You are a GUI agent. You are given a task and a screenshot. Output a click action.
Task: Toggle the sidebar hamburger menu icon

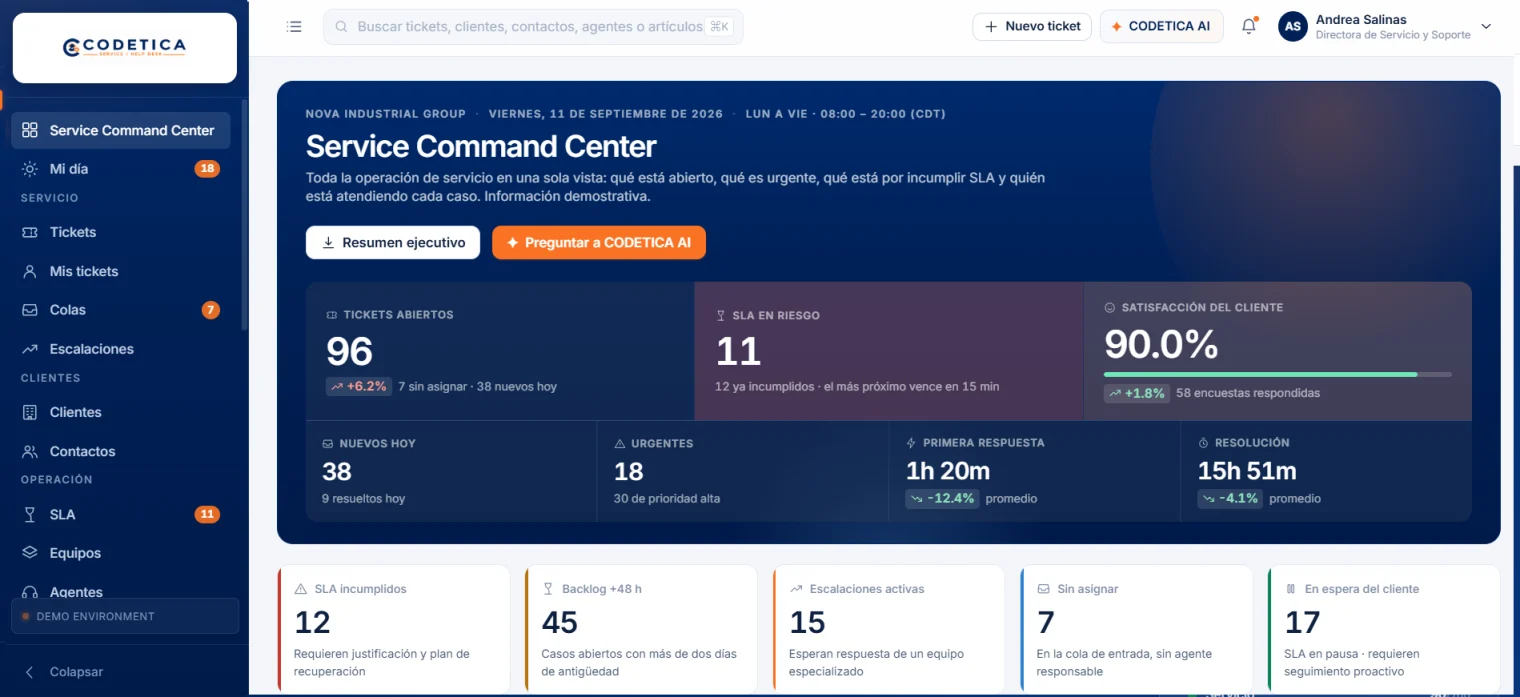tap(294, 27)
